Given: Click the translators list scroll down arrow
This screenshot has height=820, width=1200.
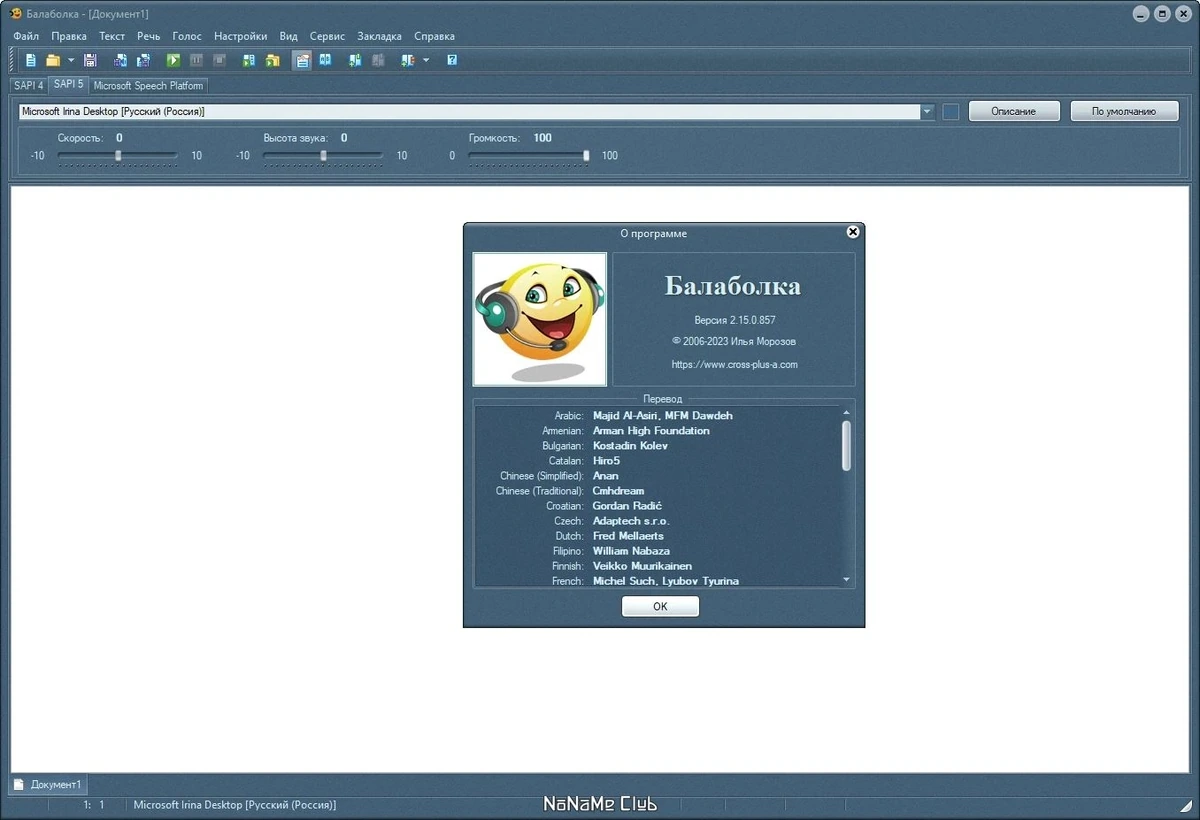Looking at the screenshot, I should [847, 579].
